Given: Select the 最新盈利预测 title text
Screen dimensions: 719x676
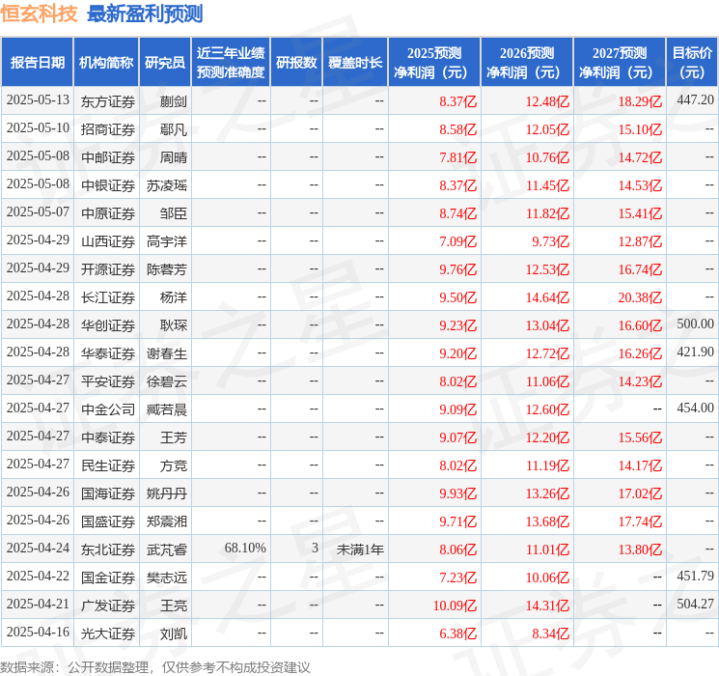Looking at the screenshot, I should (x=145, y=14).
